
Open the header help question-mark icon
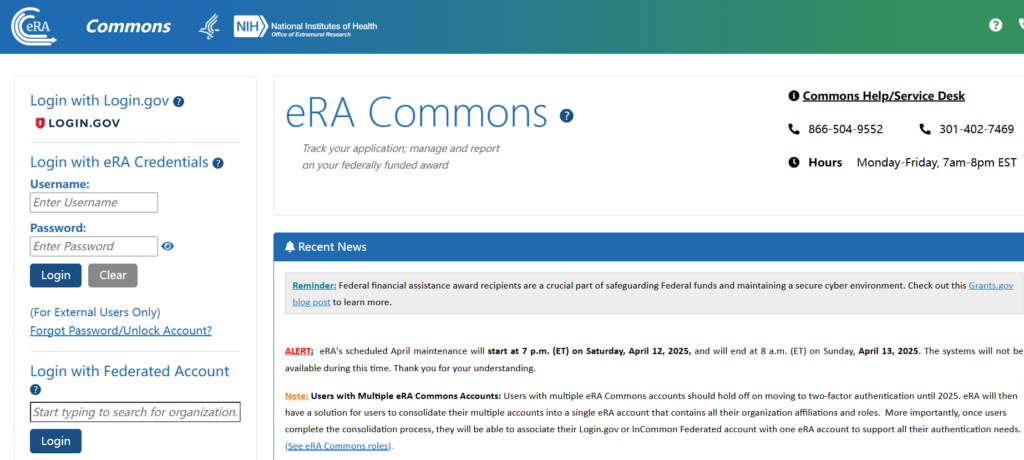coord(995,25)
